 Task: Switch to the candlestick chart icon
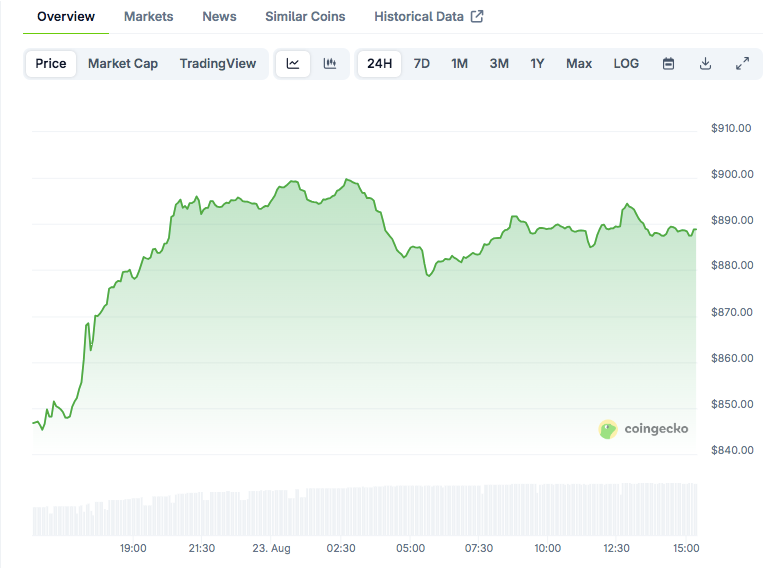click(329, 63)
